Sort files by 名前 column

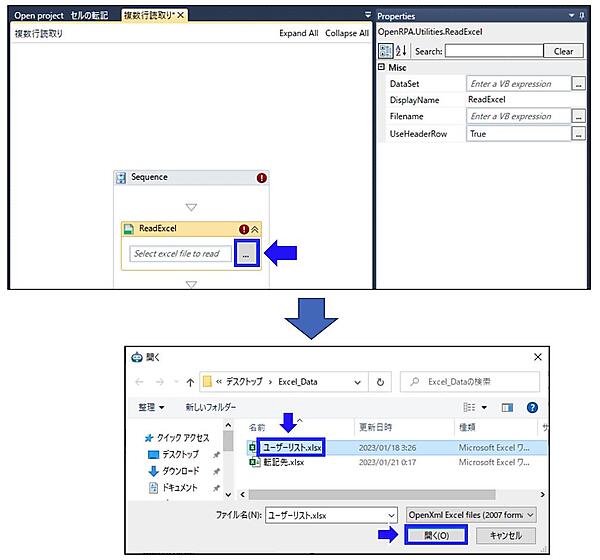pyautogui.click(x=257, y=427)
